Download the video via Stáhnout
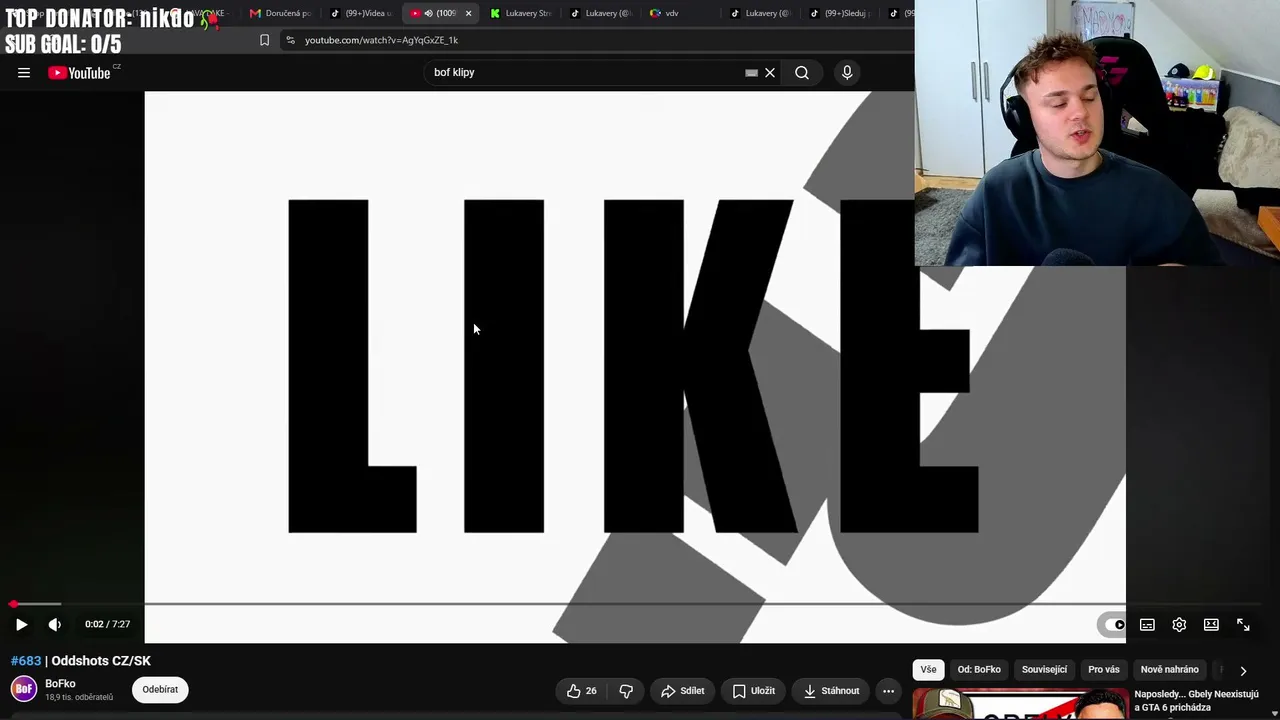This screenshot has width=1280, height=720. click(831, 691)
